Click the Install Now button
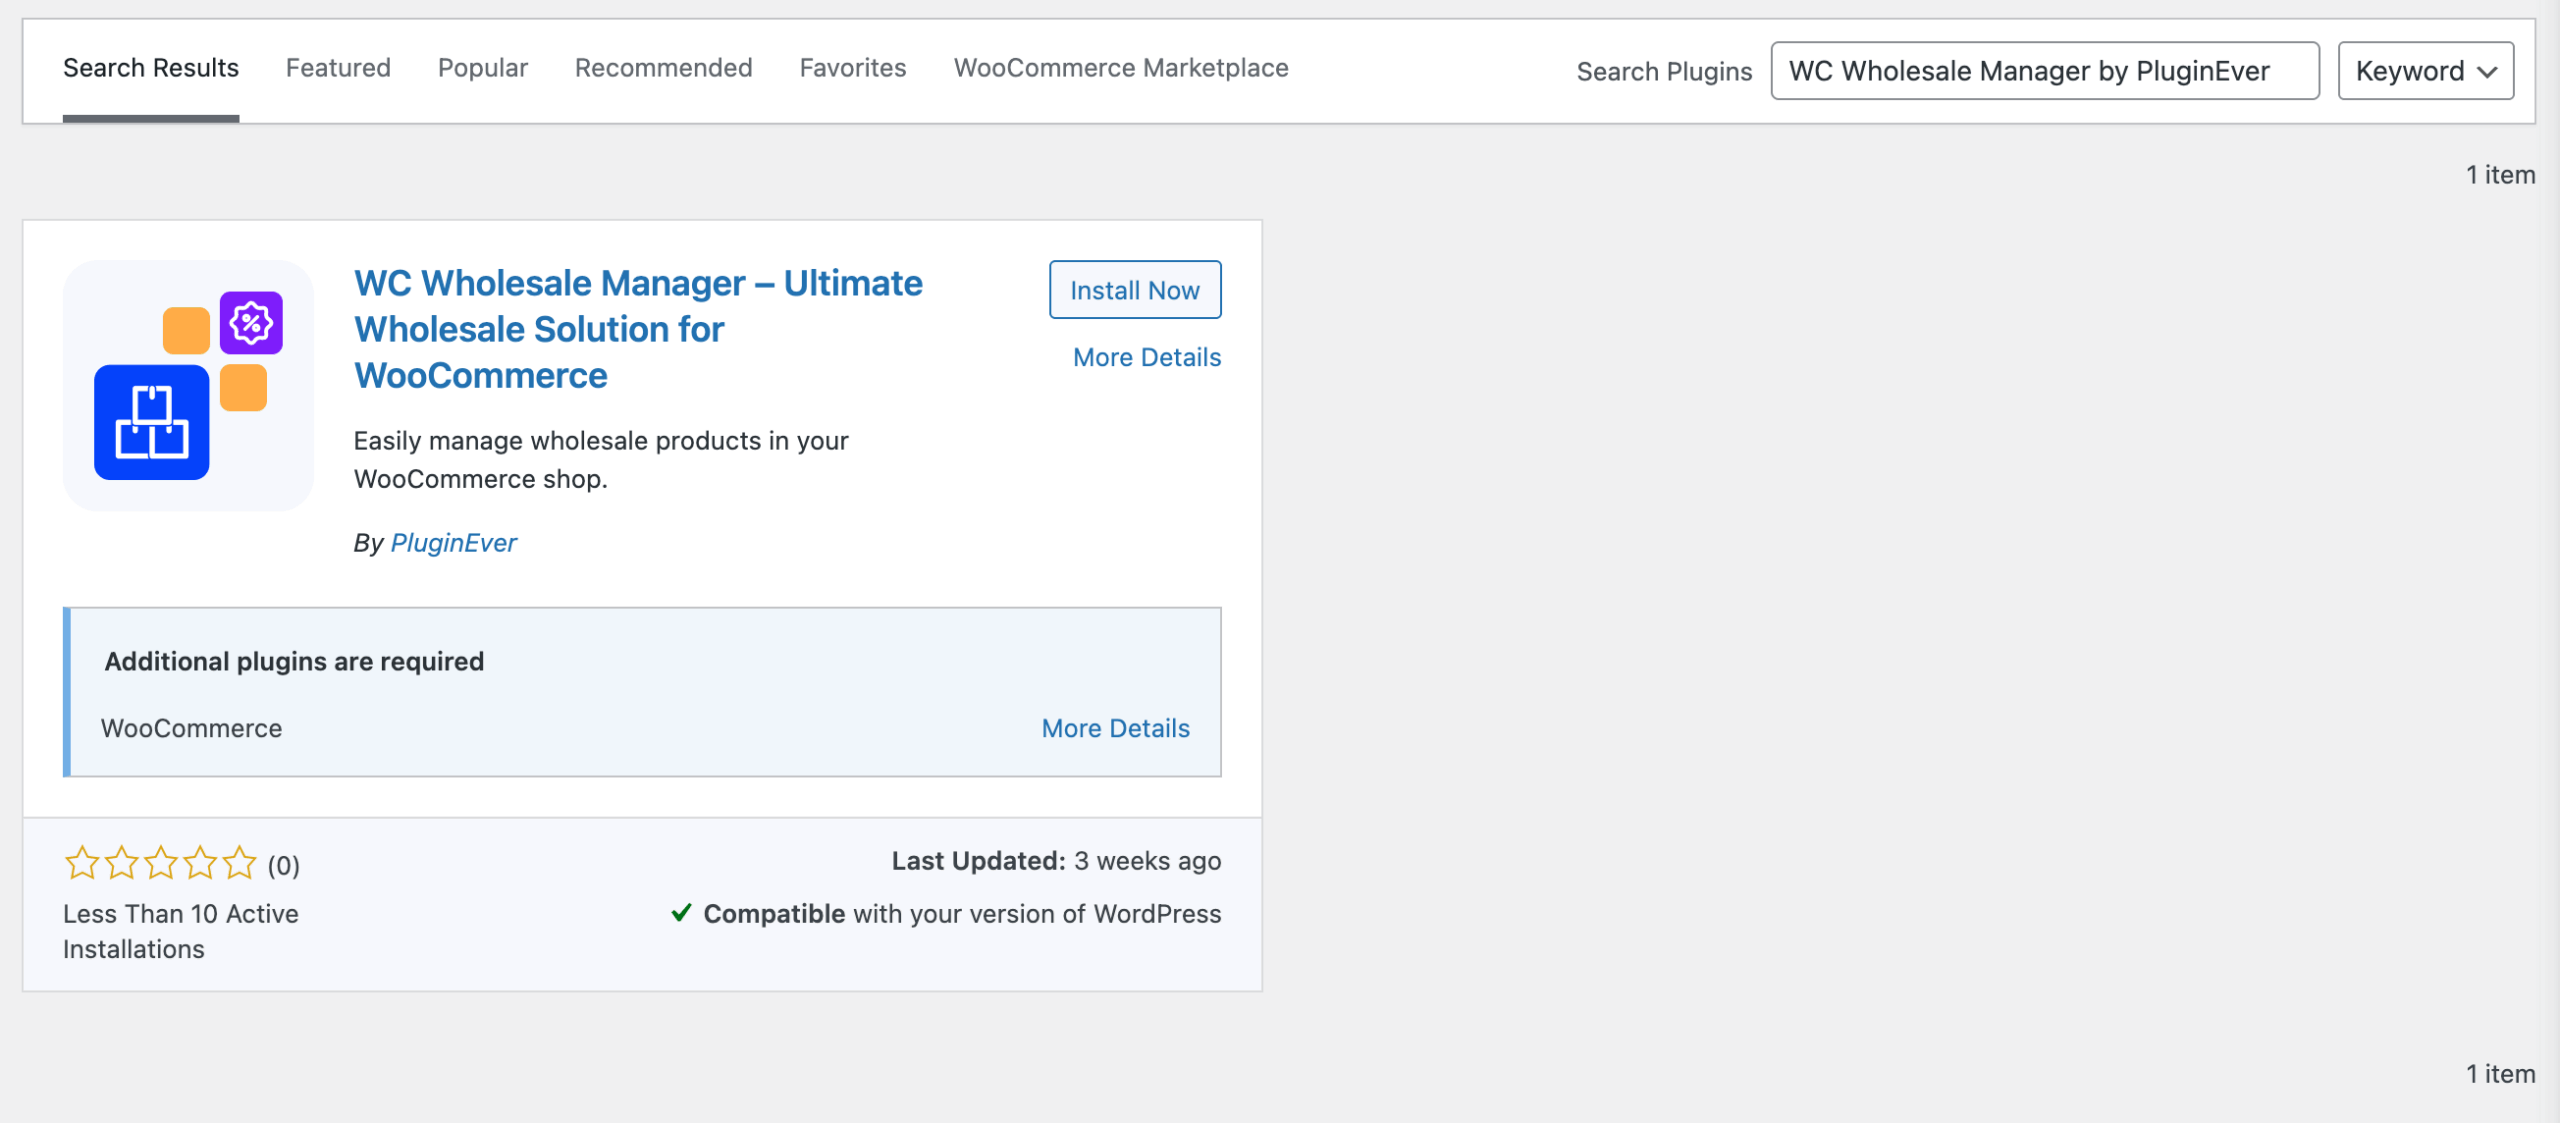The height and width of the screenshot is (1123, 2560). [x=1134, y=290]
